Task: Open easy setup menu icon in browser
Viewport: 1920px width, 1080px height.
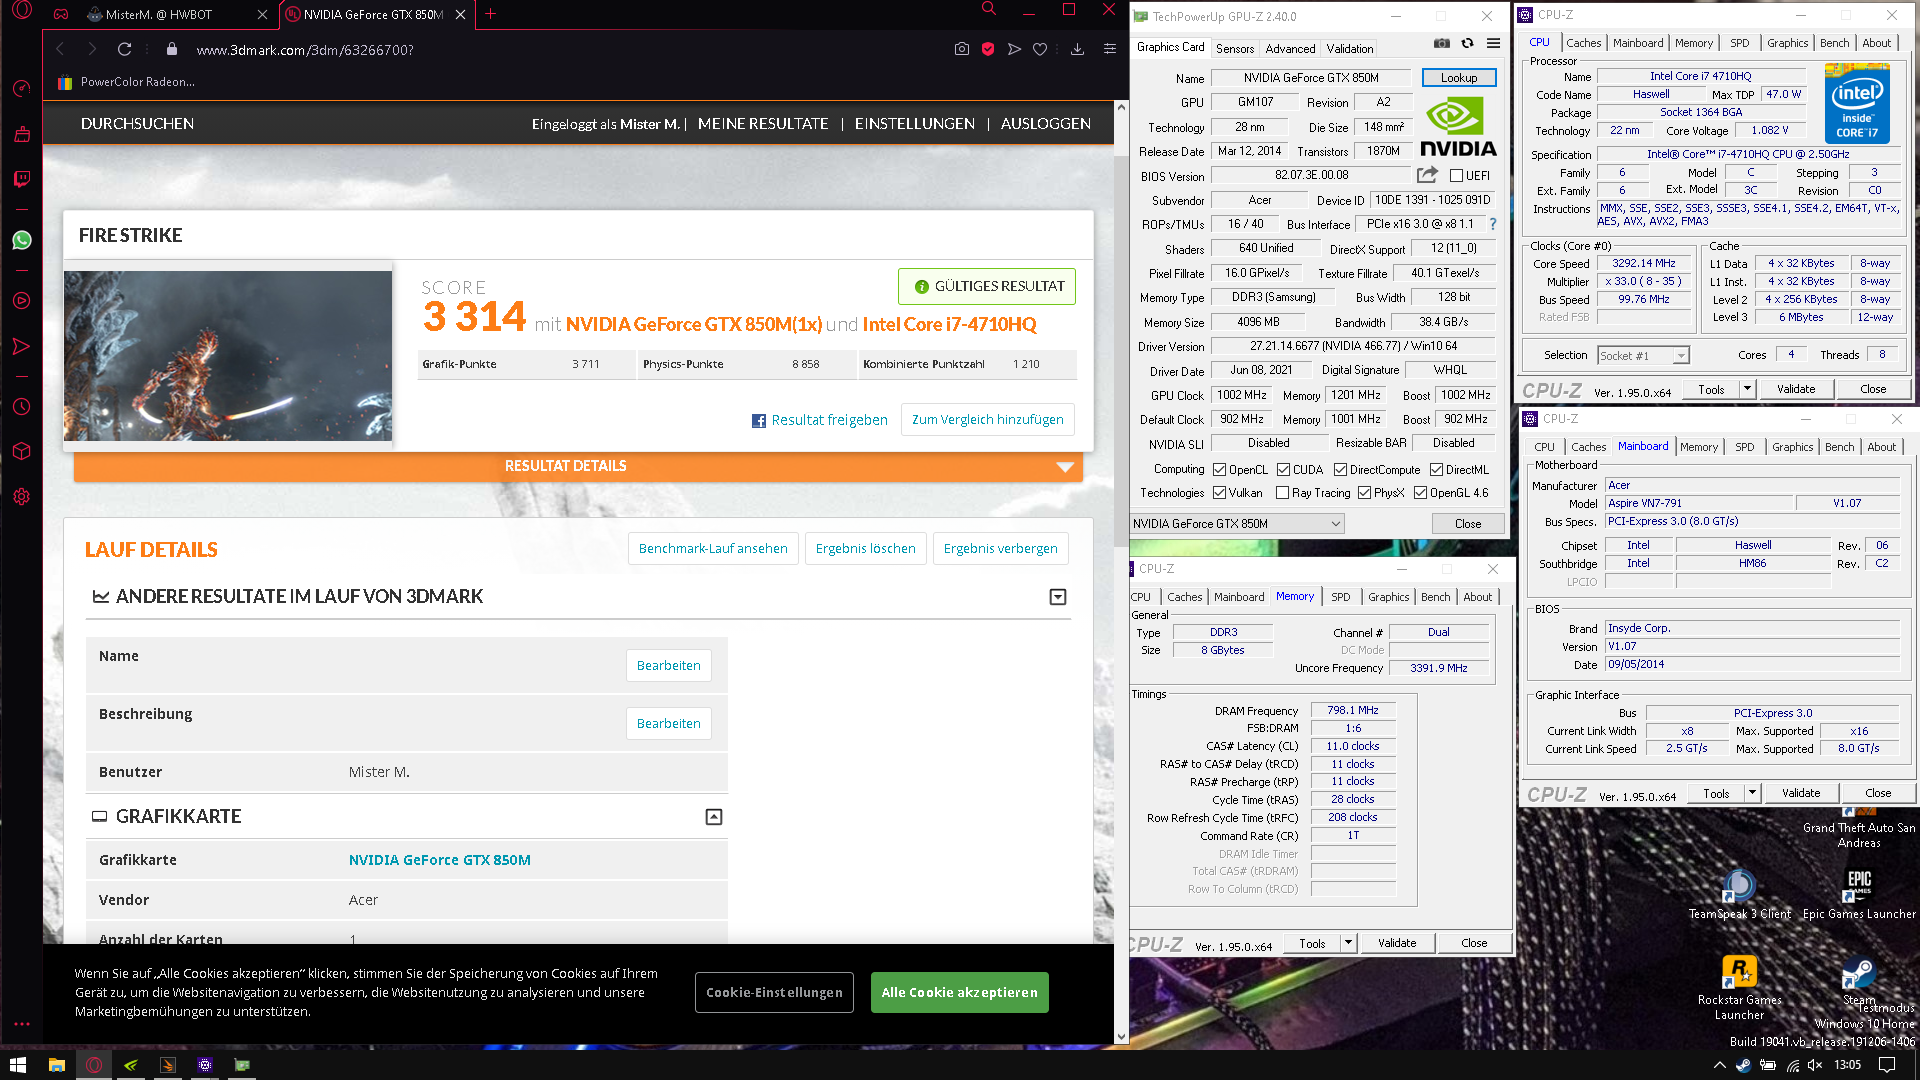Action: click(1109, 49)
